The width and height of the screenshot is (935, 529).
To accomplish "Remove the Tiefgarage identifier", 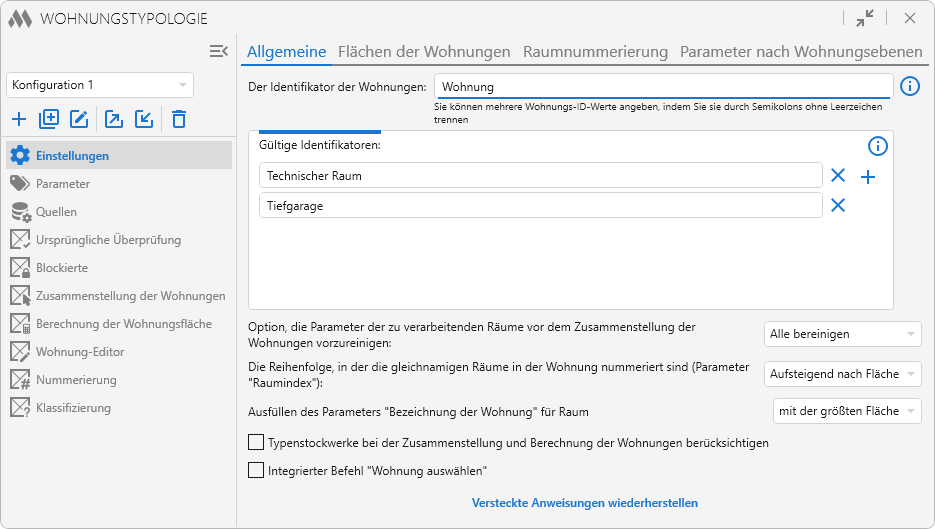I will (x=838, y=205).
